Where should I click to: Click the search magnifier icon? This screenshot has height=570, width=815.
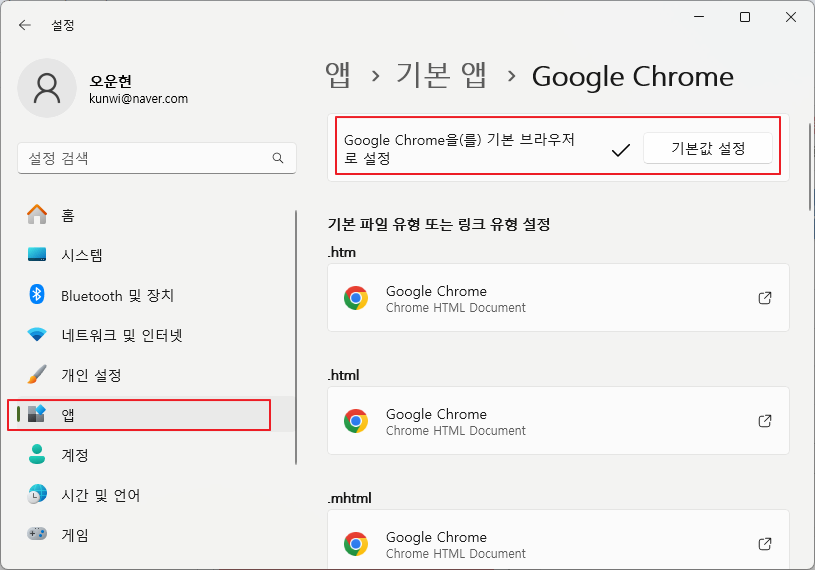coord(278,158)
